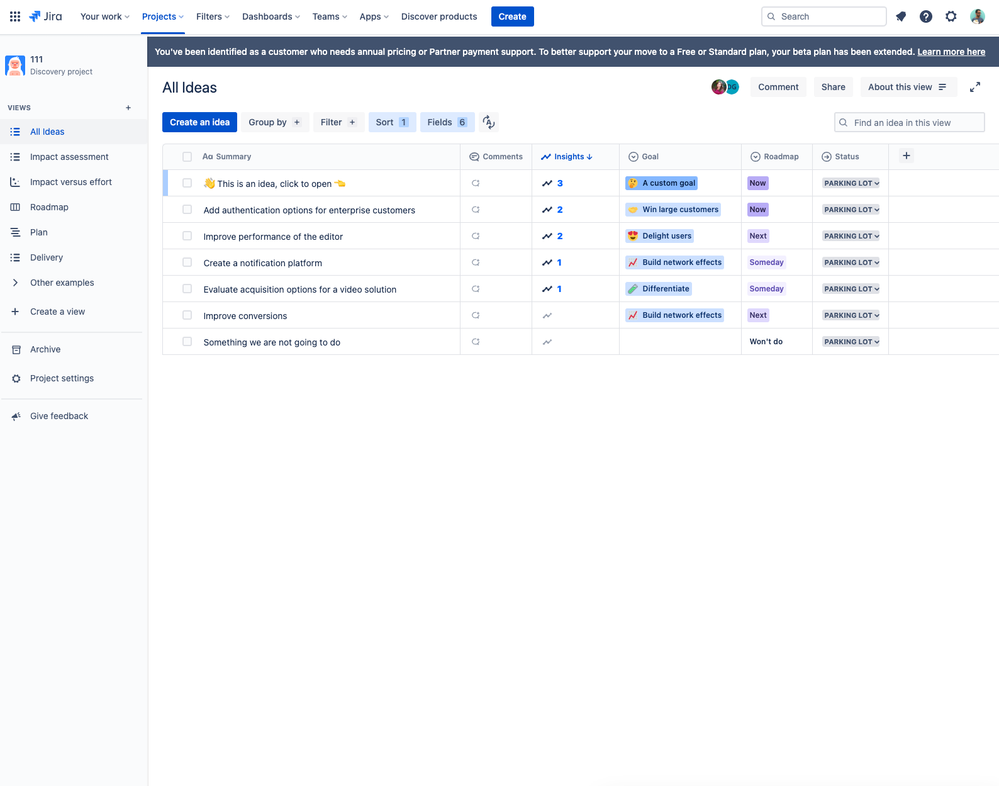Click empty insights icon for Something we are not going to do
Image resolution: width=999 pixels, height=786 pixels.
[547, 342]
